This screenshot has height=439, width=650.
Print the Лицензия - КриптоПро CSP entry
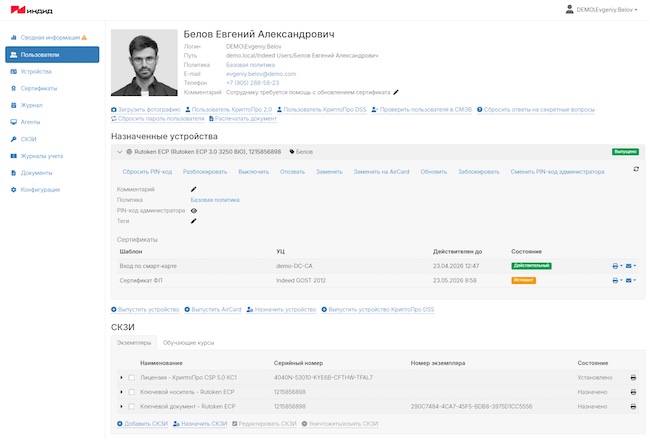pyautogui.click(x=633, y=378)
